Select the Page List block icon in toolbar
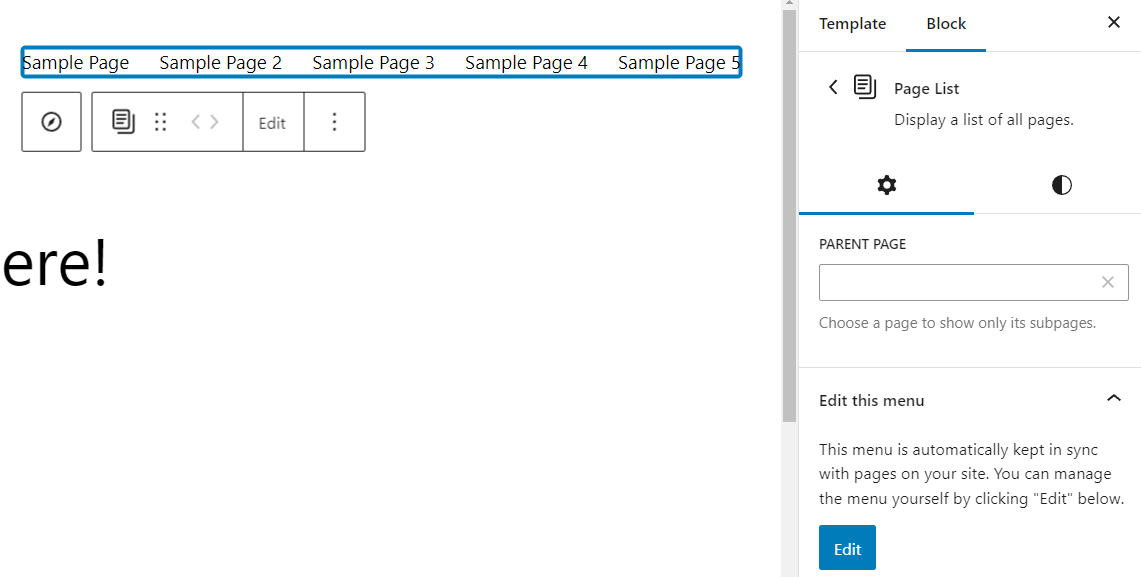The height and width of the screenshot is (577, 1141). (122, 121)
